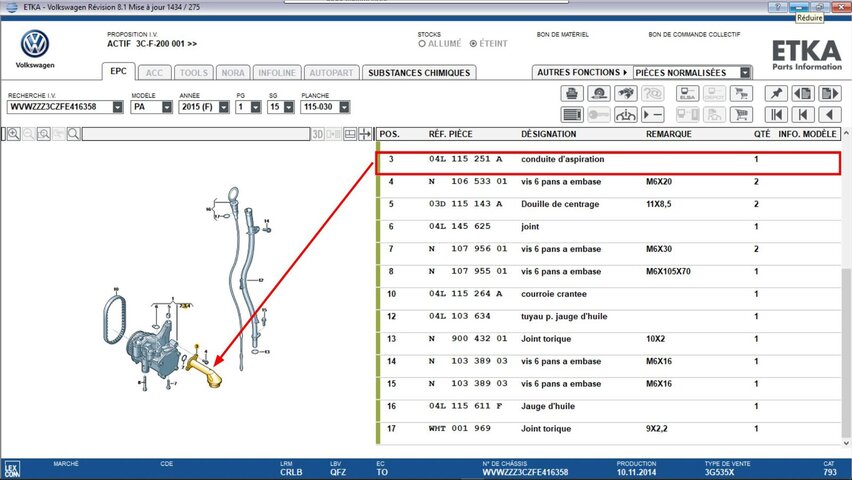Switch to the SUBSTANCES CHIMIQUES tab
Viewport: 852px width, 480px height.
point(418,73)
